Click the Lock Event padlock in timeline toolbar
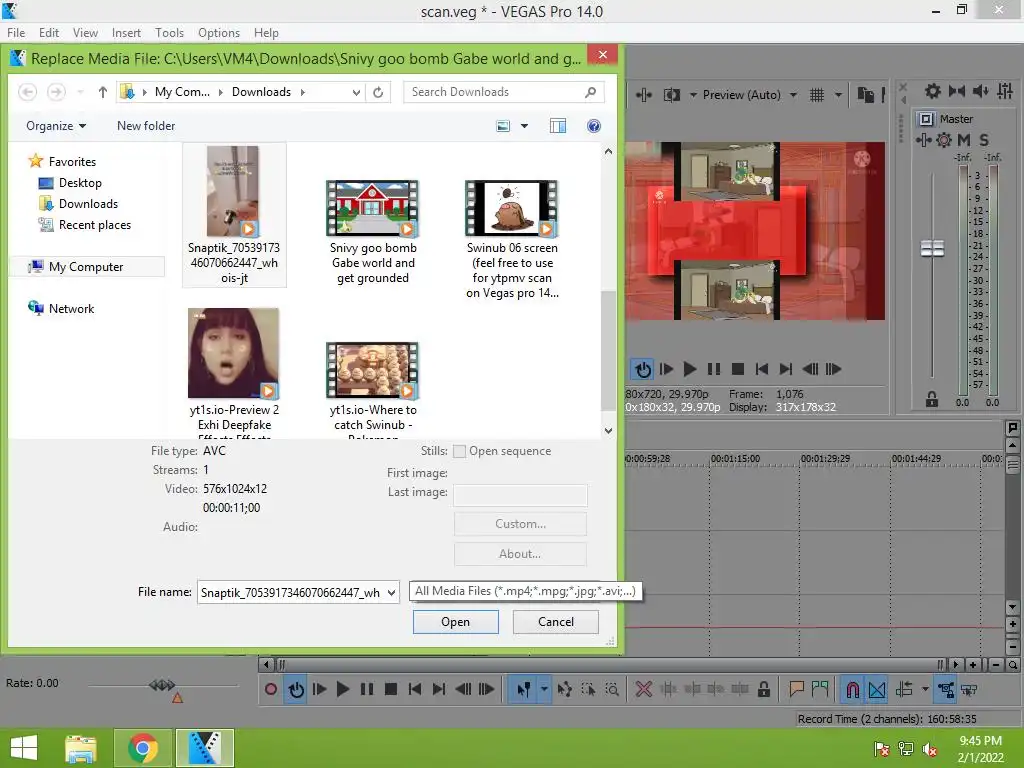1024x768 pixels. click(x=763, y=689)
